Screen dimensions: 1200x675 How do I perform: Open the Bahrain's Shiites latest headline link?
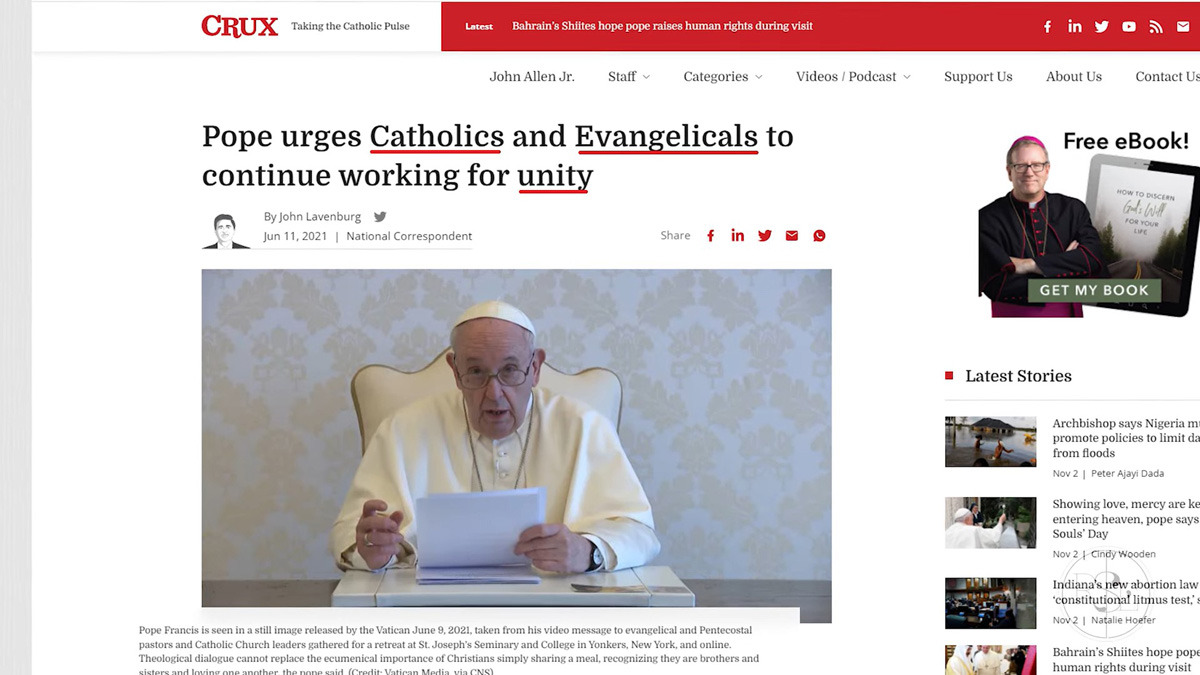tap(662, 26)
